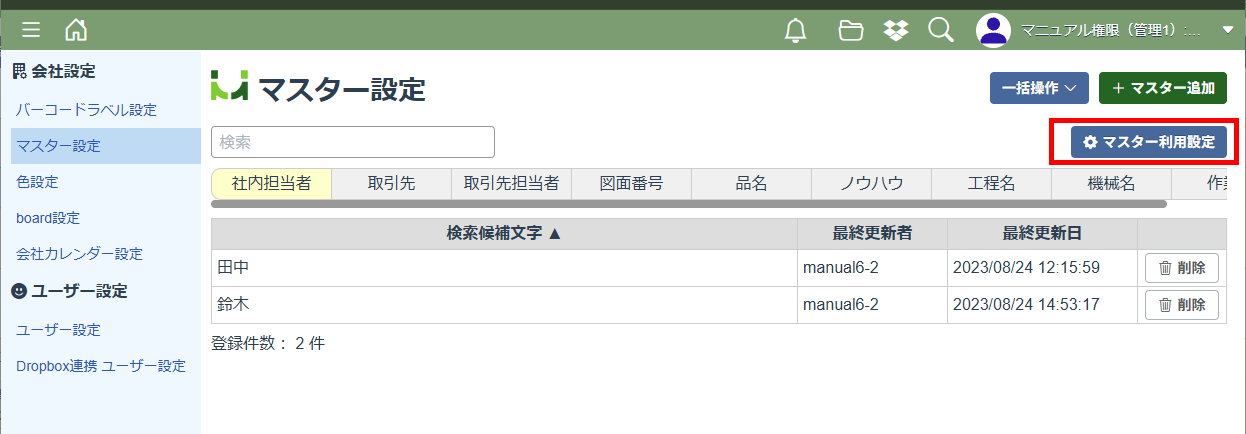Click the tabs horizontal scrollbar
This screenshot has width=1246, height=434.
[x=689, y=204]
